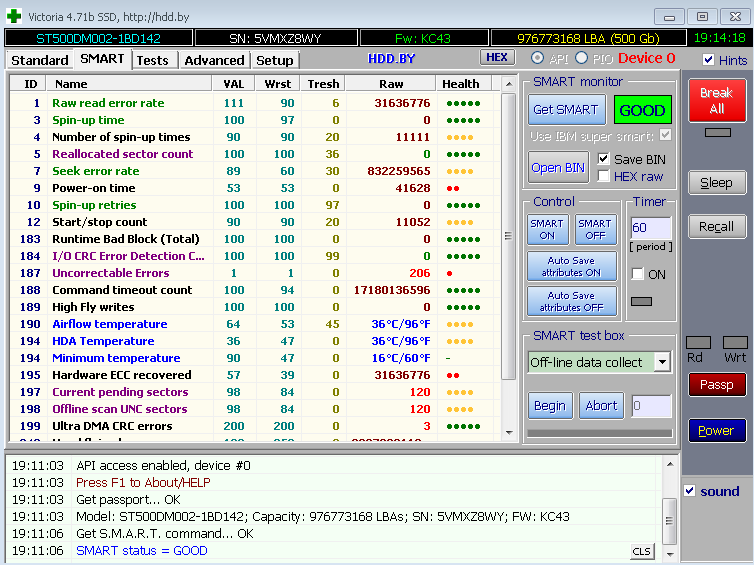Click the Name column header

[129, 84]
